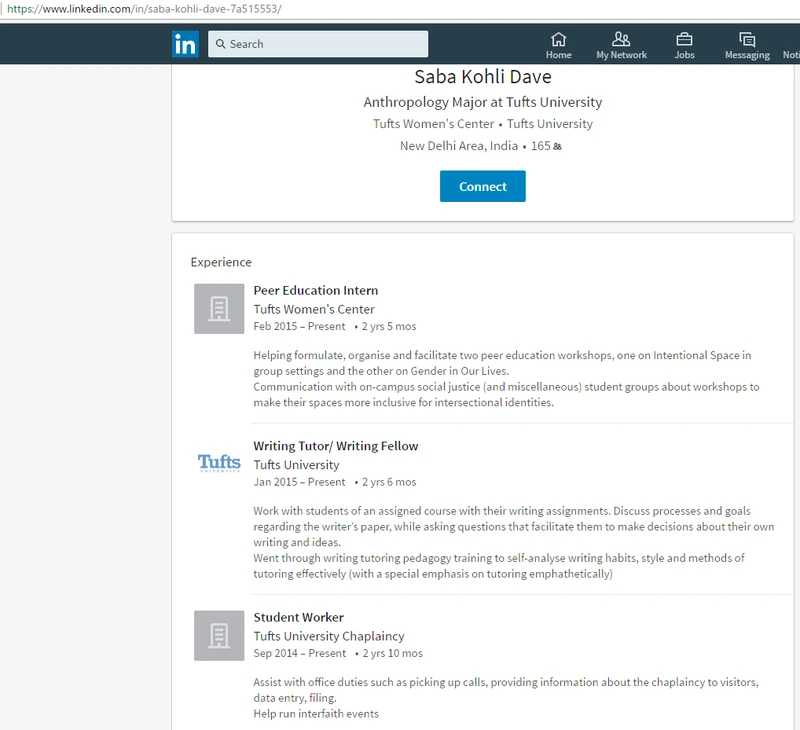Click the description line starting 'Assist with office duties'
This screenshot has width=800, height=730.
click(506, 682)
